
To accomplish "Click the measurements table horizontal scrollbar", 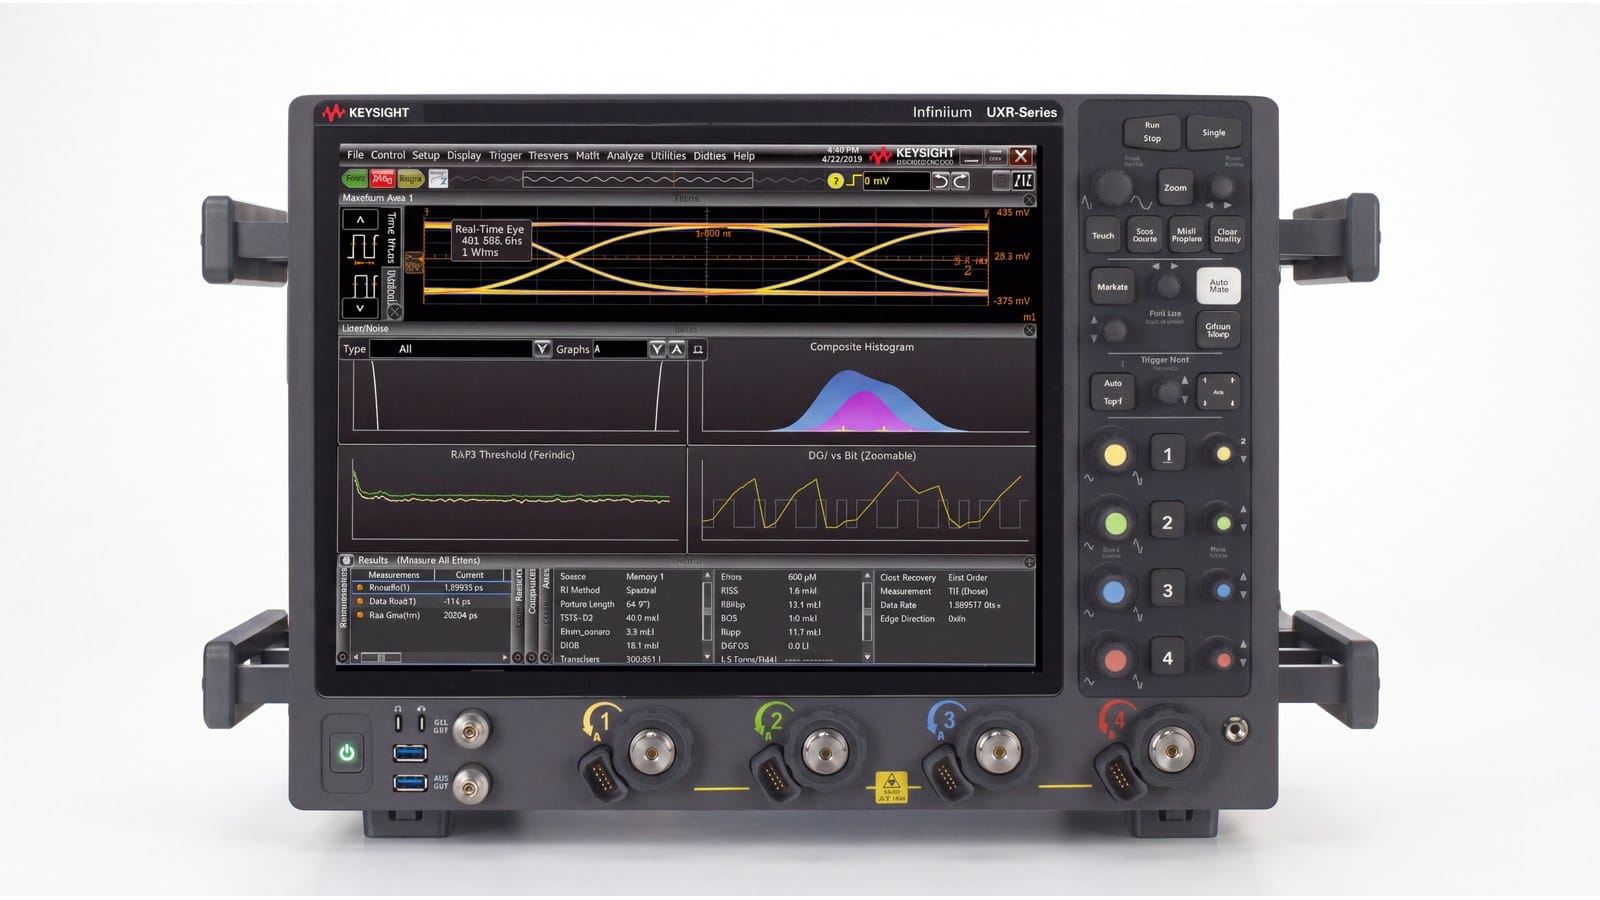I will pyautogui.click(x=432, y=657).
